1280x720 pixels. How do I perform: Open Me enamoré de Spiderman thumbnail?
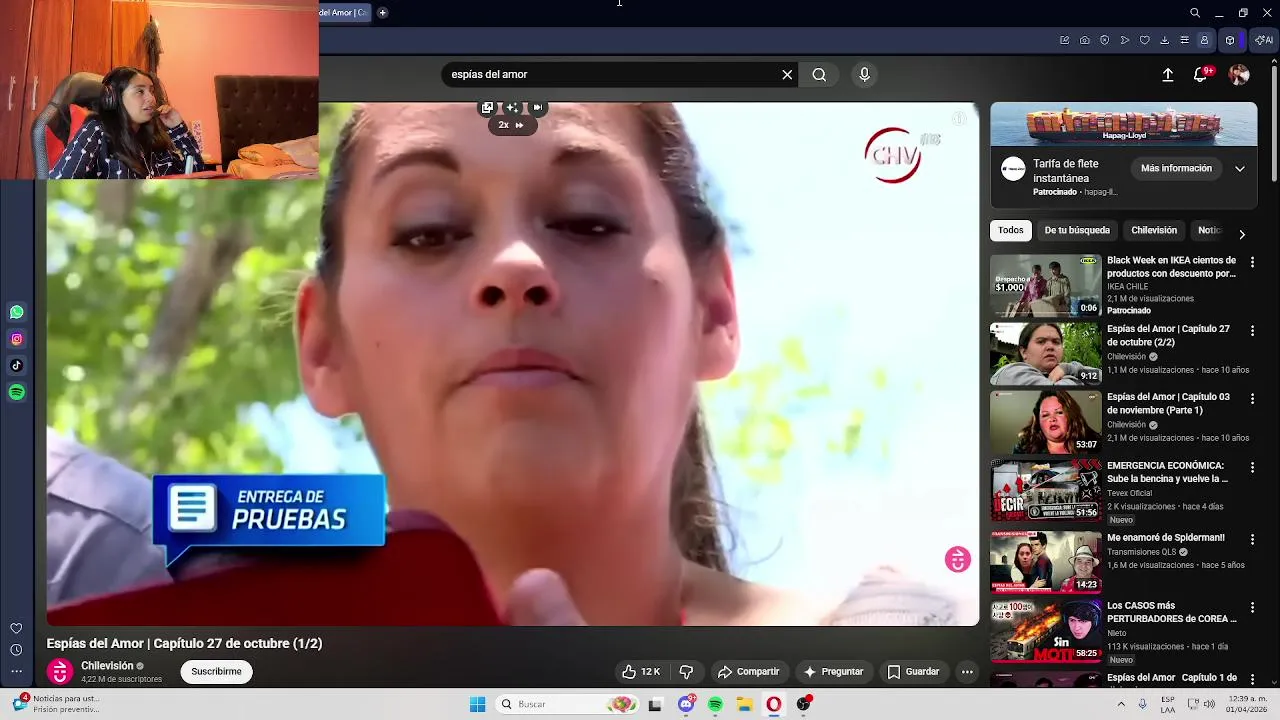tap(1045, 562)
